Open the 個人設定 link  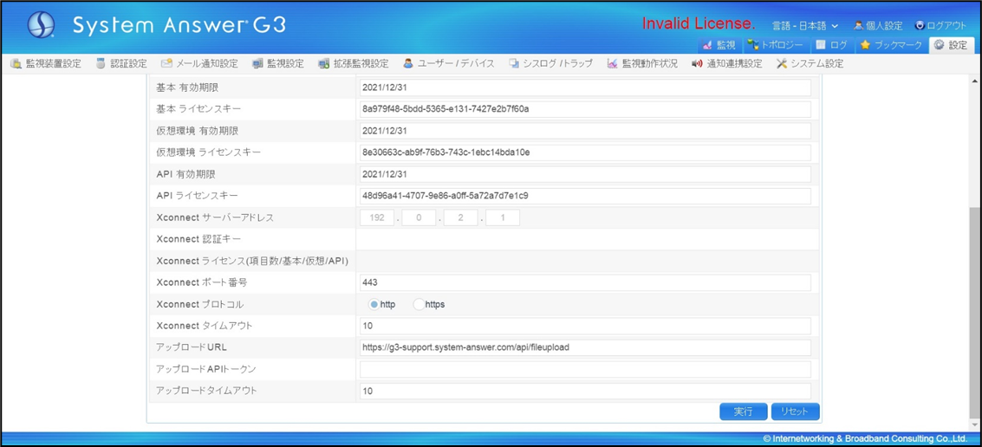coord(877,25)
